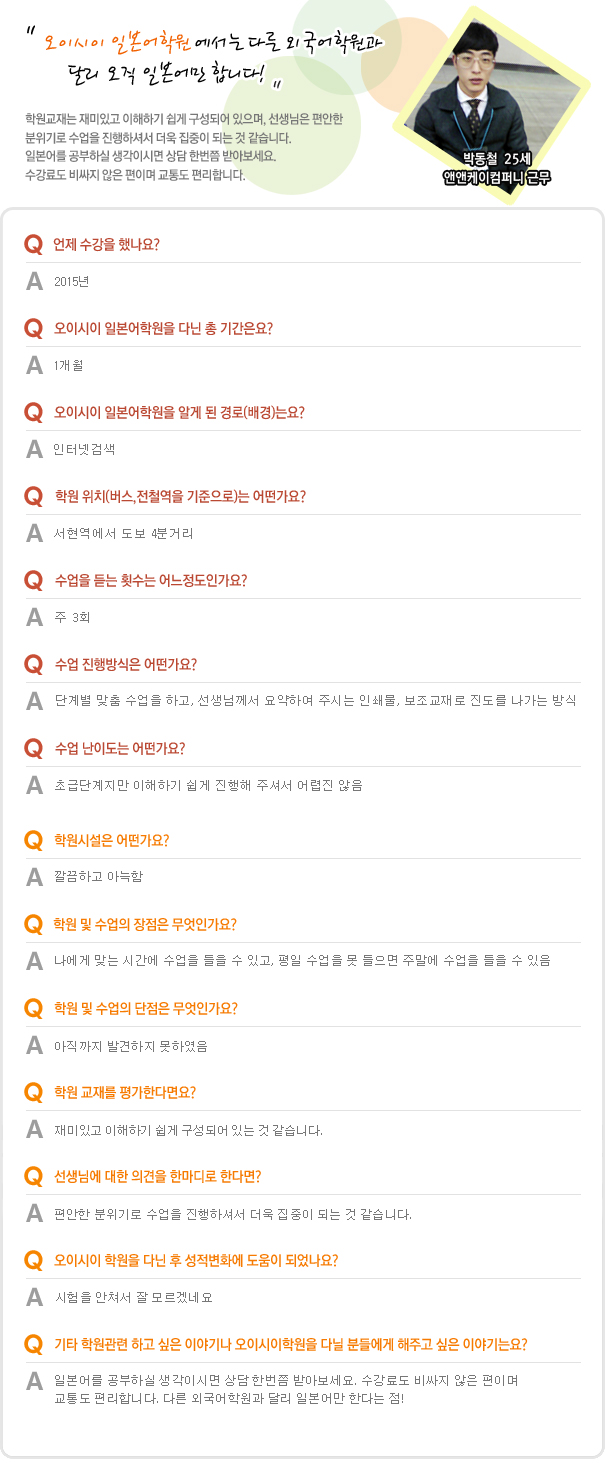605x1464 pixels.
Task: Click the question '학원 및 수업의 장점은 무엇인가요?'
Action: coord(145,924)
